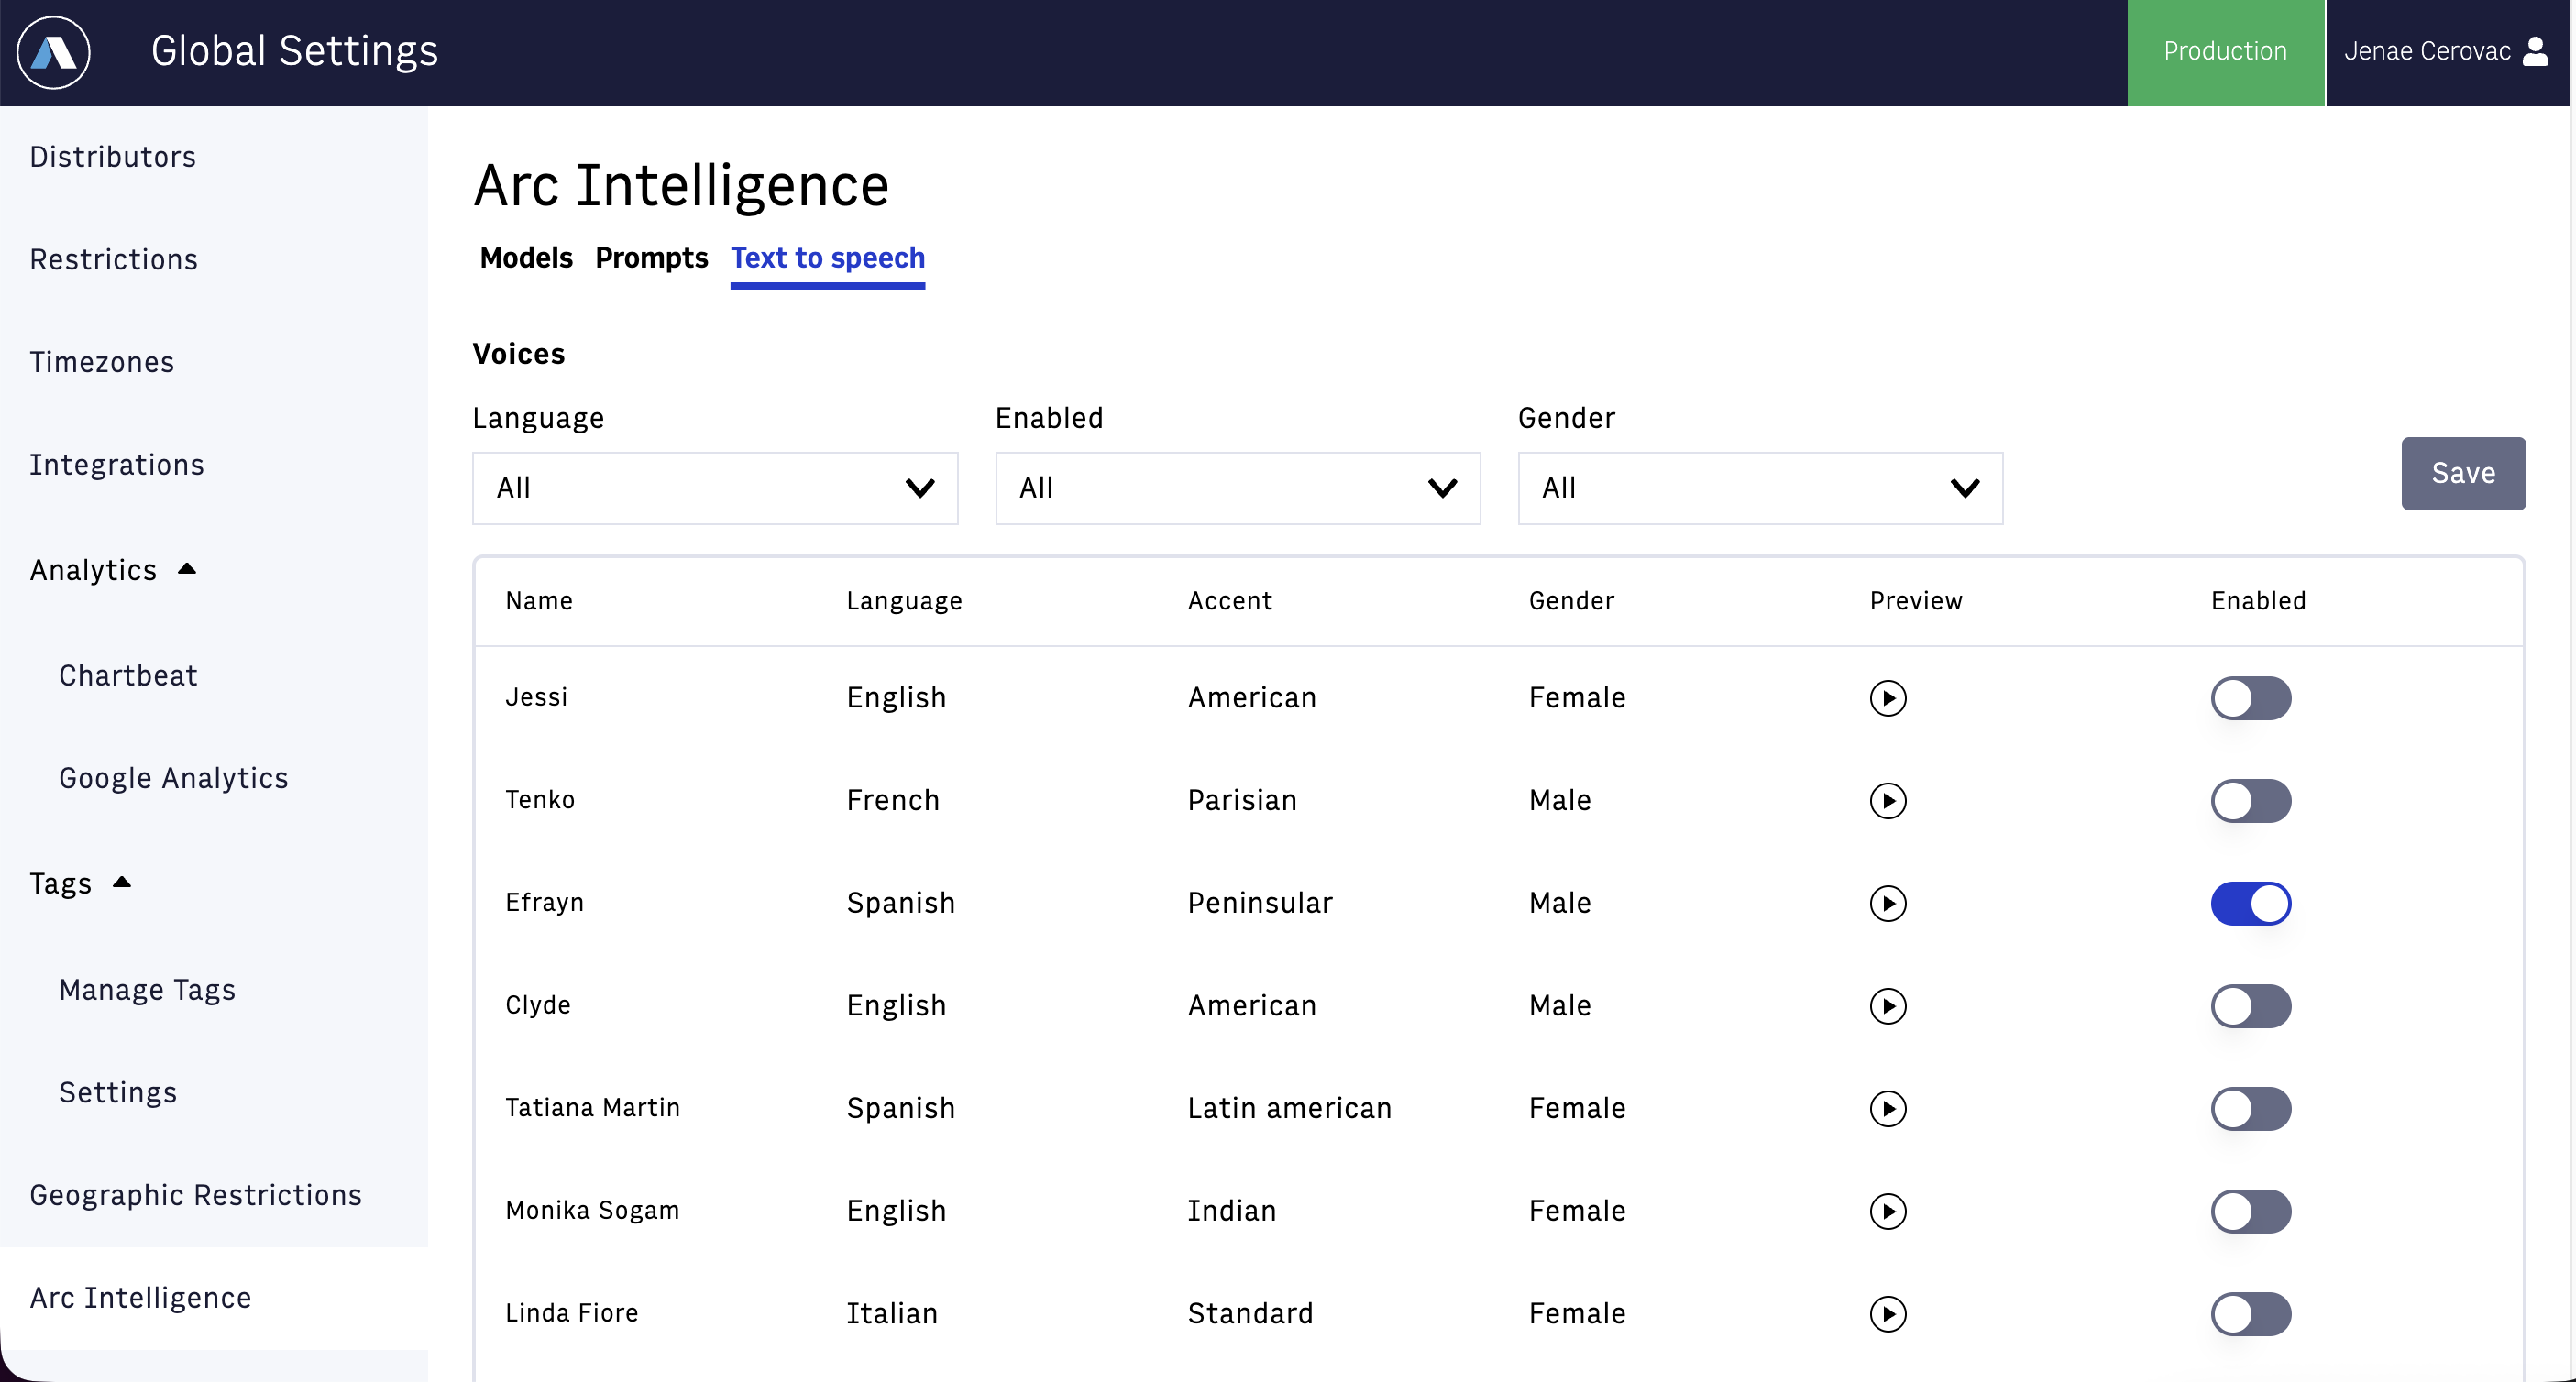The image size is (2576, 1382).
Task: Enable the Monika Sogam voice toggle
Action: click(x=2250, y=1211)
